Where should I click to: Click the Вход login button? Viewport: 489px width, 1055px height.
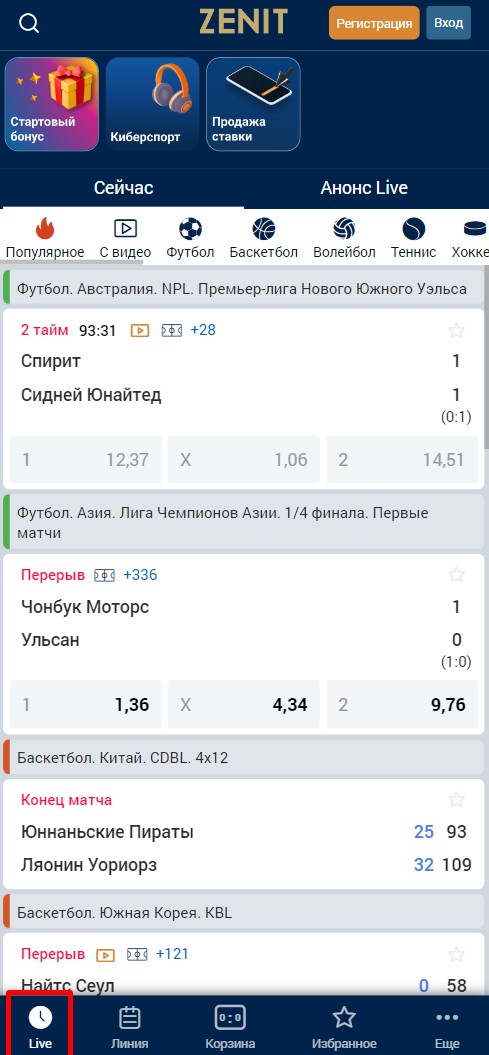coord(449,23)
